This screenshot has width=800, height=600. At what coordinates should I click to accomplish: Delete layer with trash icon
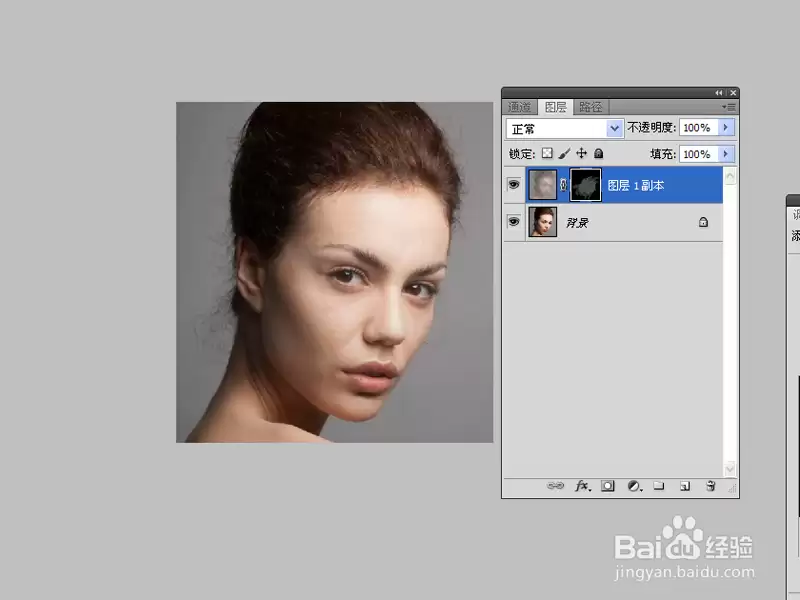711,486
